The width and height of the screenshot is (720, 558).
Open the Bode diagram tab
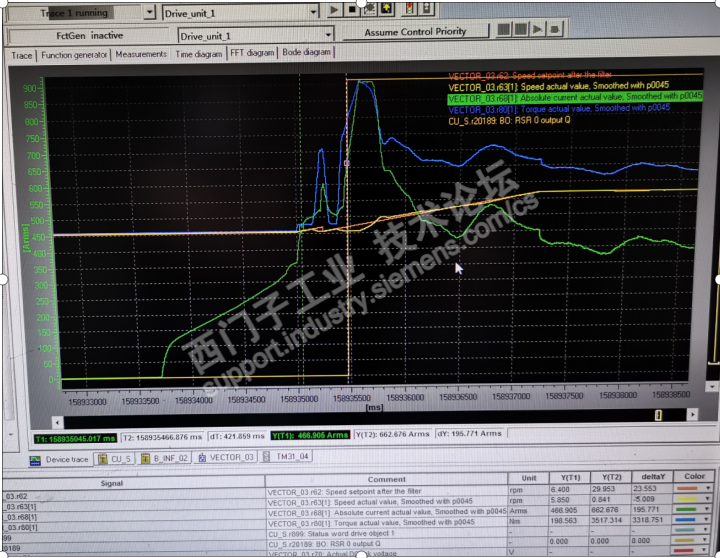[306, 52]
